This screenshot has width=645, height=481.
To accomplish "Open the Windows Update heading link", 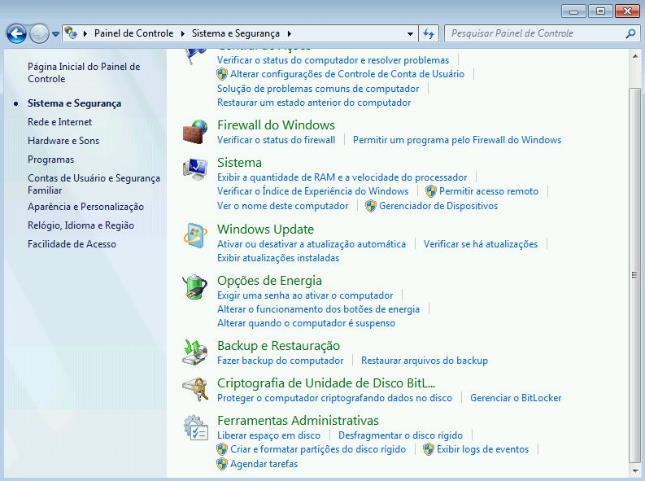I will [x=265, y=229].
